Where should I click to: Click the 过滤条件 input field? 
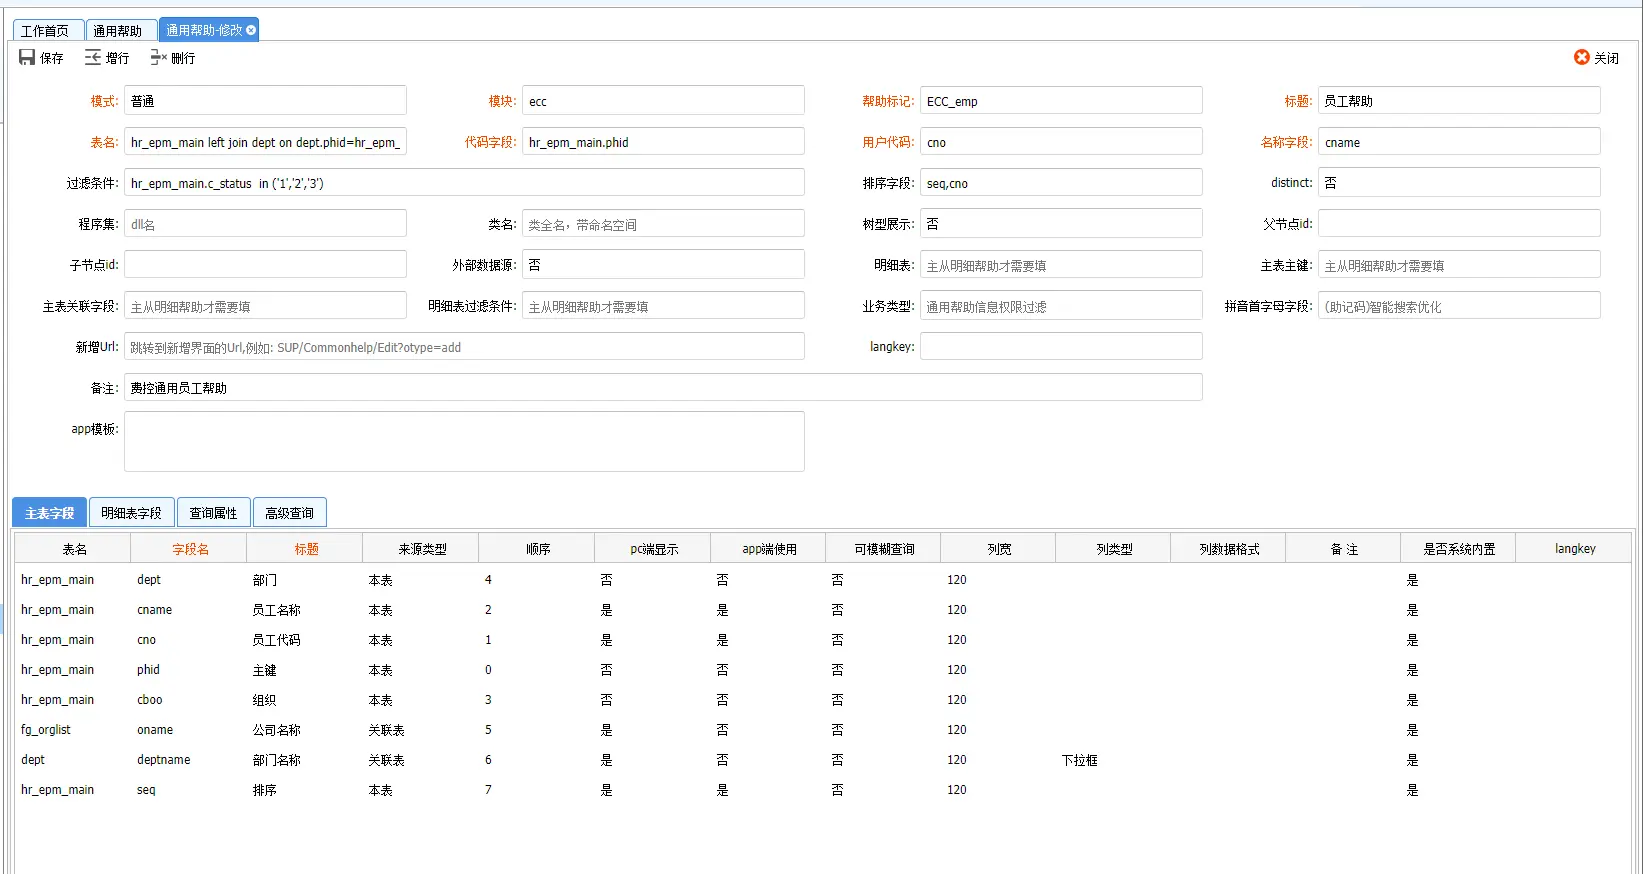[x=464, y=182]
